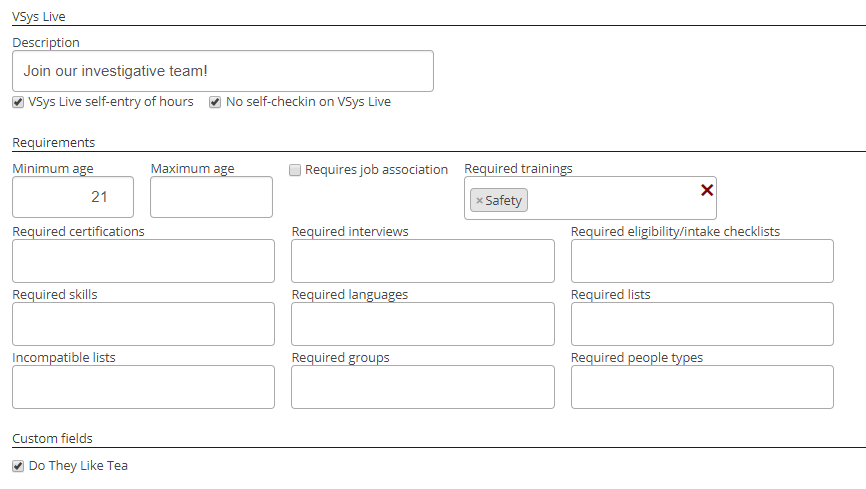Clear all required trainings with red X
The width and height of the screenshot is (866, 489).
[707, 190]
